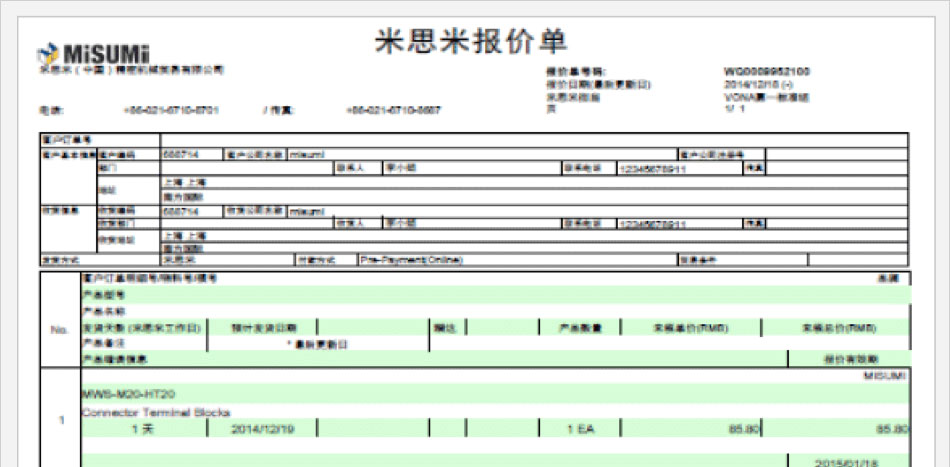The width and height of the screenshot is (950, 467).
Task: Click the first contact phone 12345678911 field
Action: point(653,169)
